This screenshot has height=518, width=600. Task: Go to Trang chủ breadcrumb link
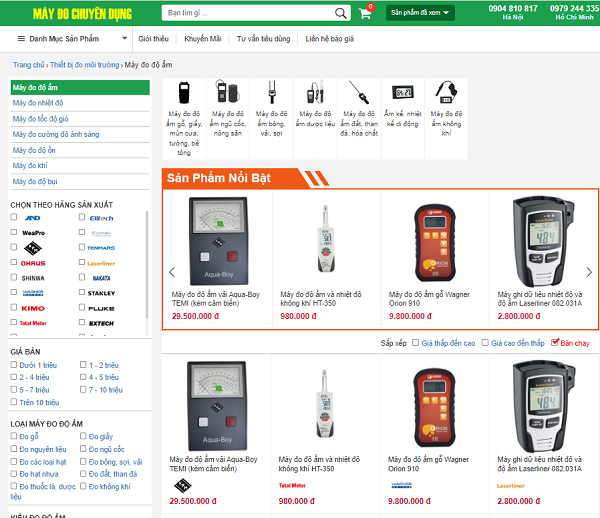tap(29, 65)
